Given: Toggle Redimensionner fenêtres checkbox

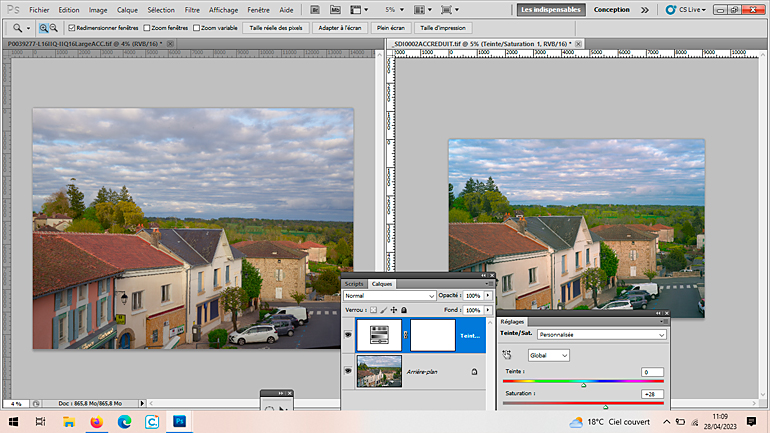Looking at the screenshot, I should tap(72, 28).
